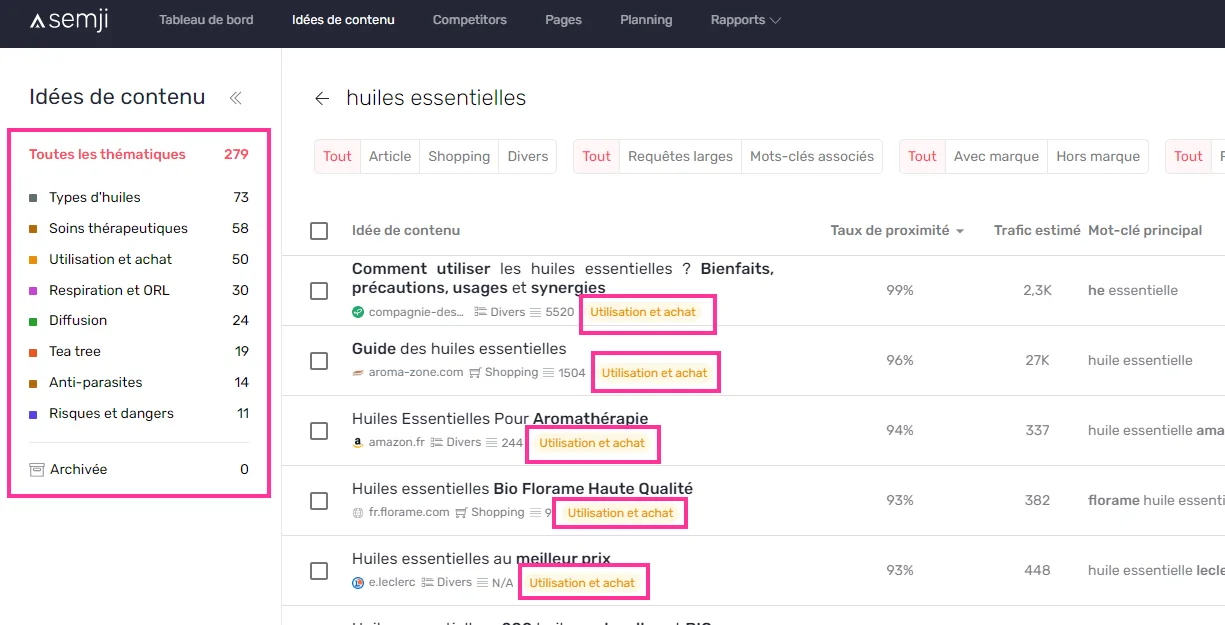Click the word-count icon beside 1504

[548, 372]
